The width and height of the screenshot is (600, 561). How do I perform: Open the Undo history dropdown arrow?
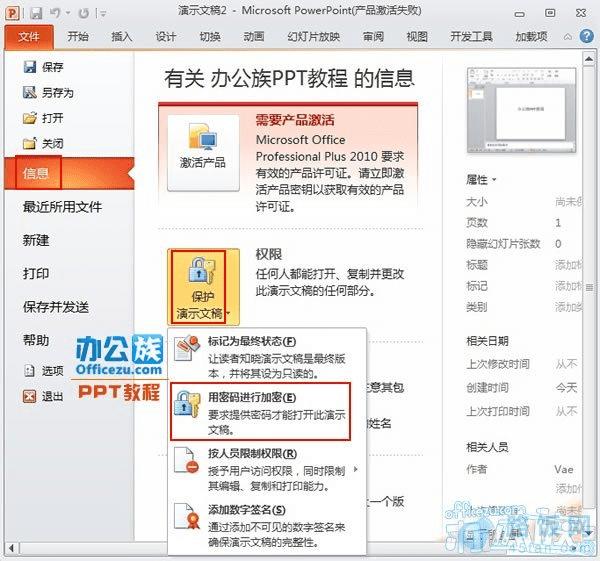(68, 13)
